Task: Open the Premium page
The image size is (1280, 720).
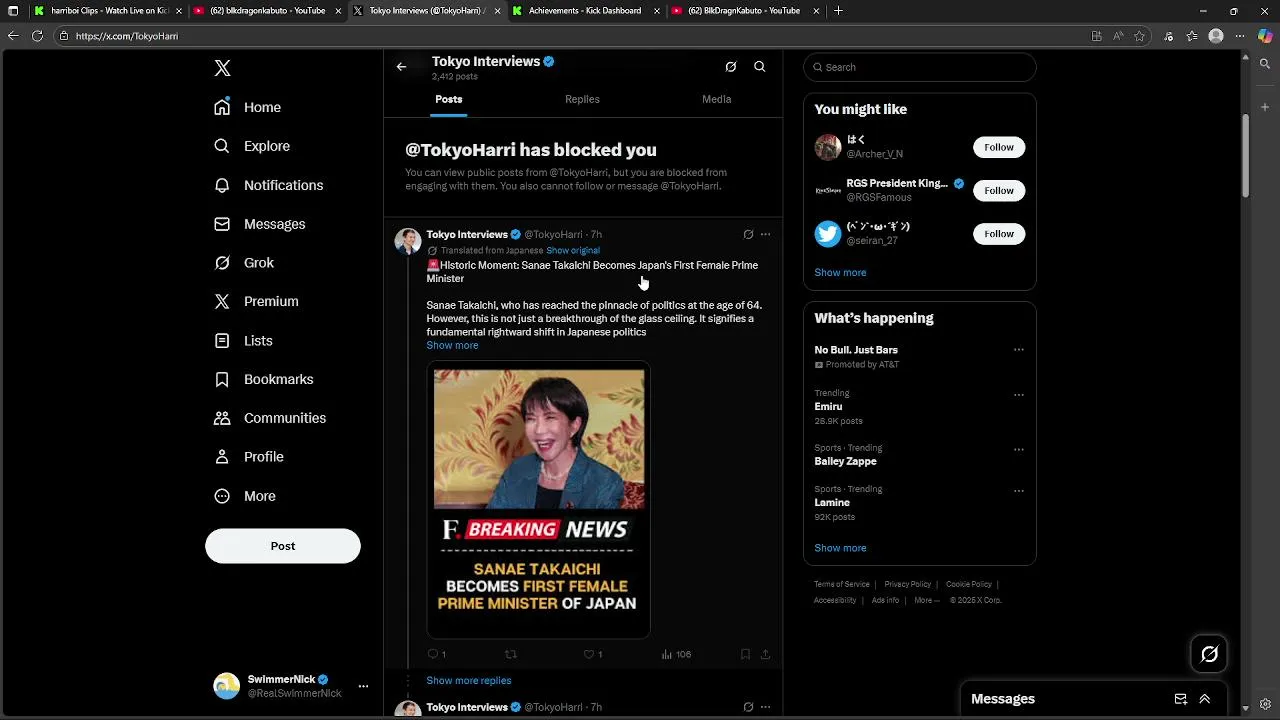Action: point(257,301)
